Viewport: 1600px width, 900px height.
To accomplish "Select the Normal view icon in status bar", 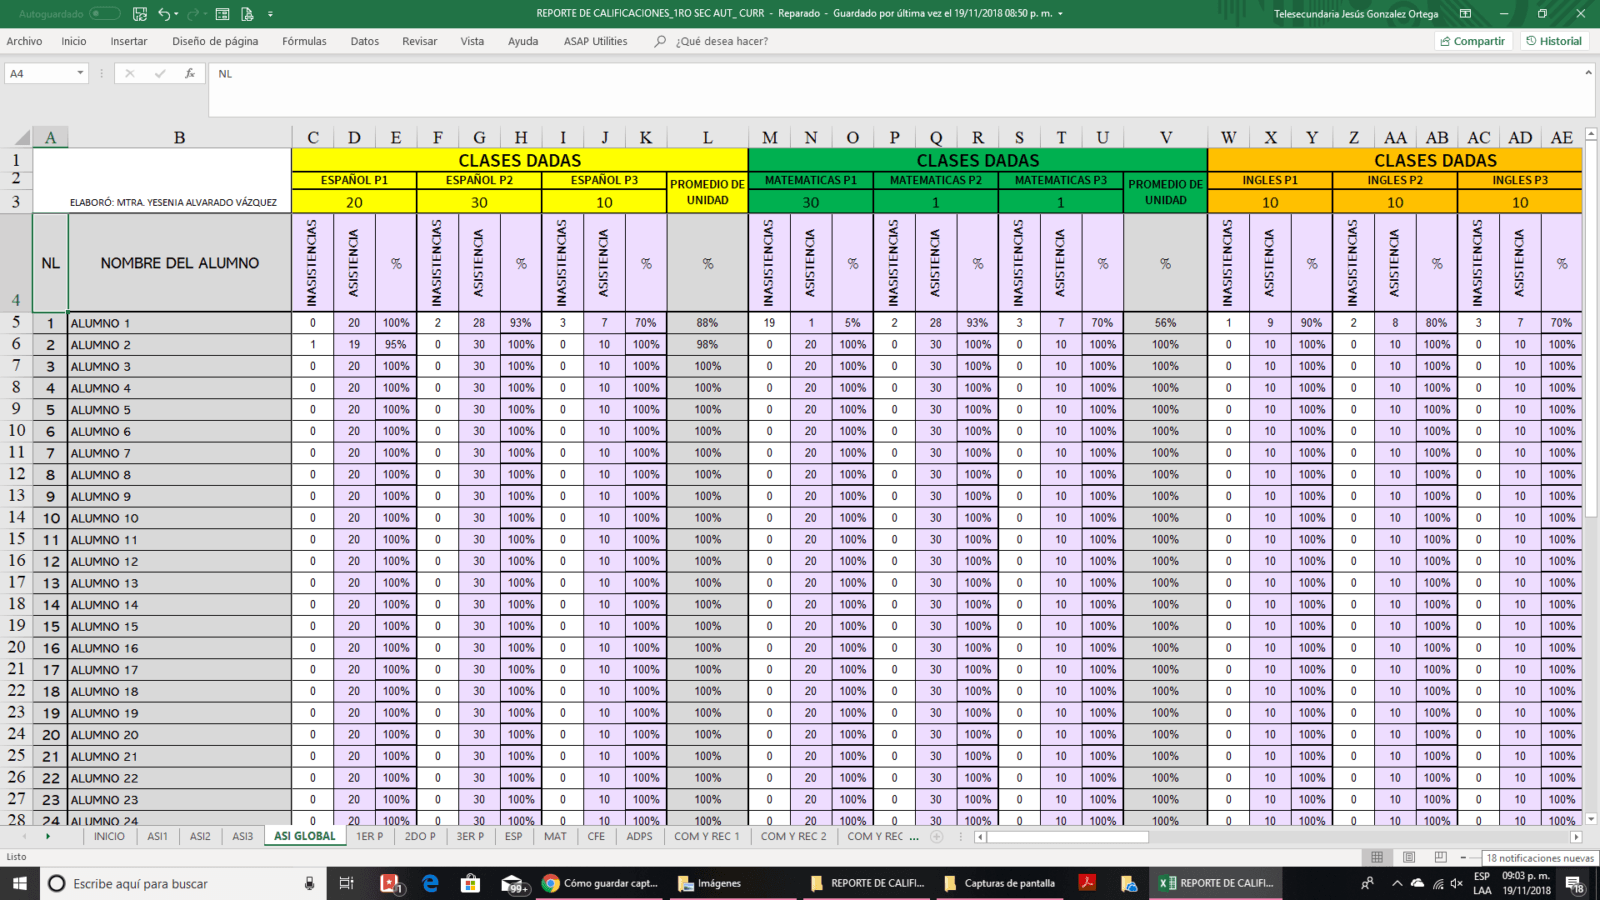I will (x=1377, y=857).
